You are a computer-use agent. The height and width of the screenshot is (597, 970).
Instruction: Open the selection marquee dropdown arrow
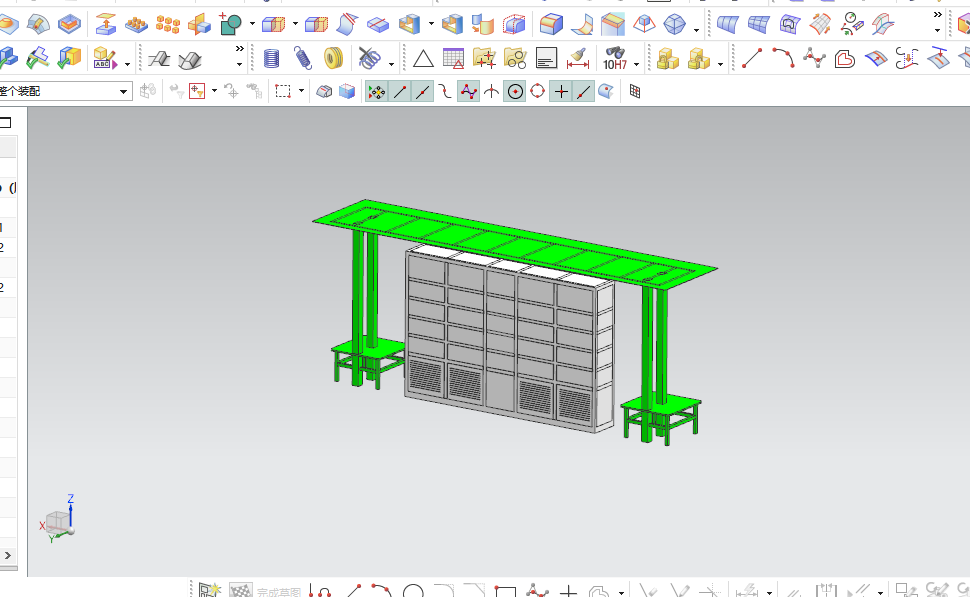coord(301,91)
